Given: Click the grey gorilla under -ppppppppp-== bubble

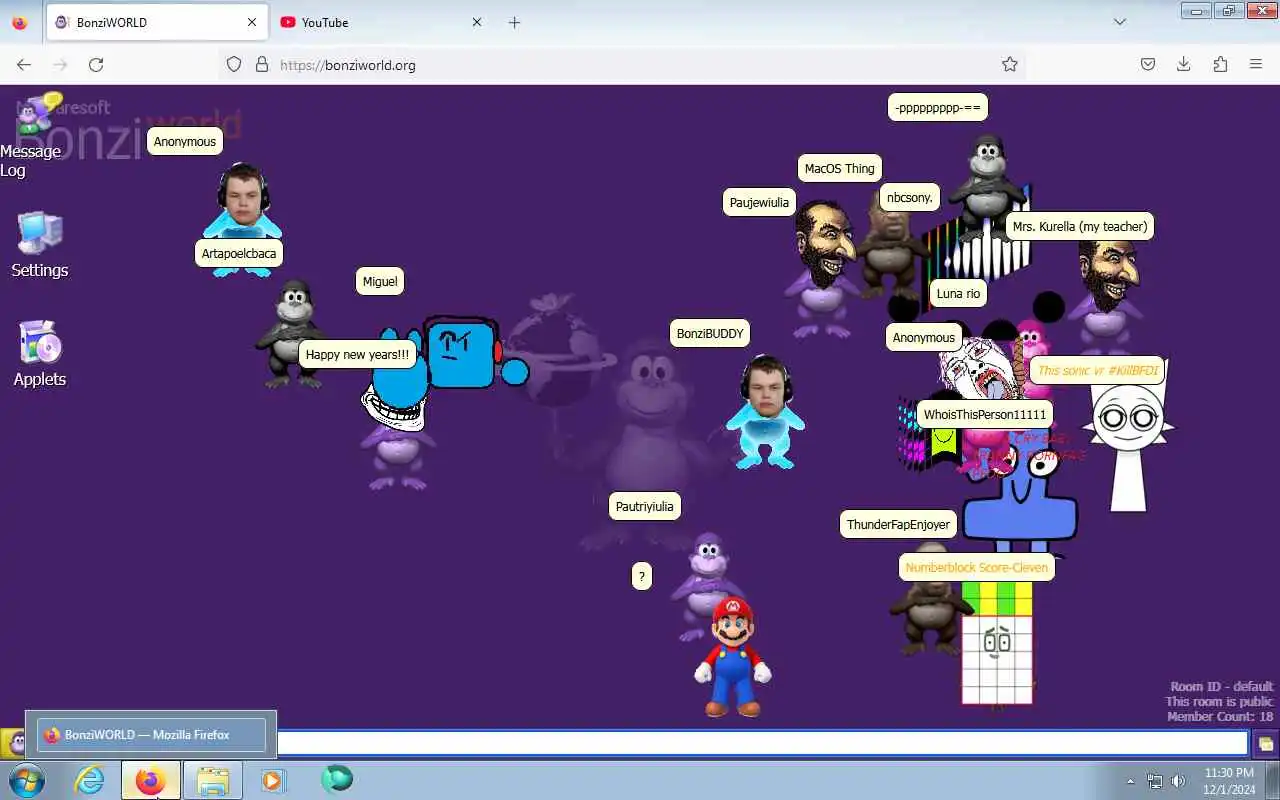Looking at the screenshot, I should (988, 185).
